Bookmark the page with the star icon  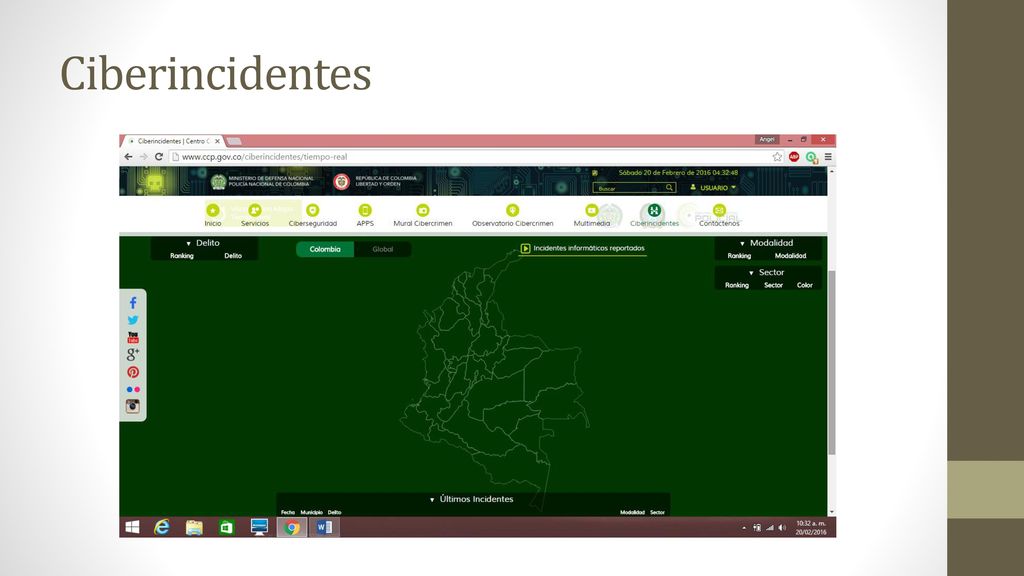pyautogui.click(x=777, y=157)
